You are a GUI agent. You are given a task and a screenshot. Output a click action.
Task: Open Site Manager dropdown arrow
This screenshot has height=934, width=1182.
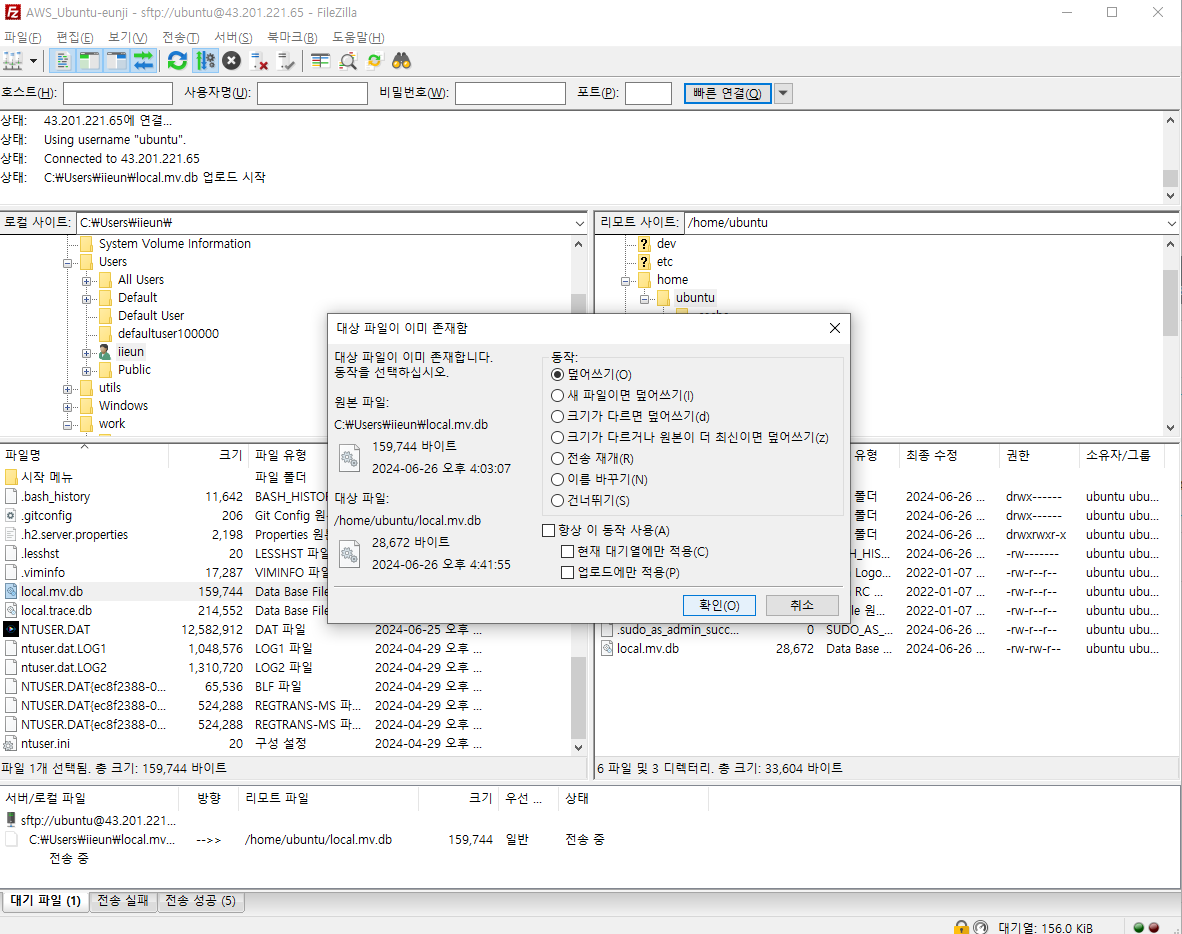click(33, 61)
